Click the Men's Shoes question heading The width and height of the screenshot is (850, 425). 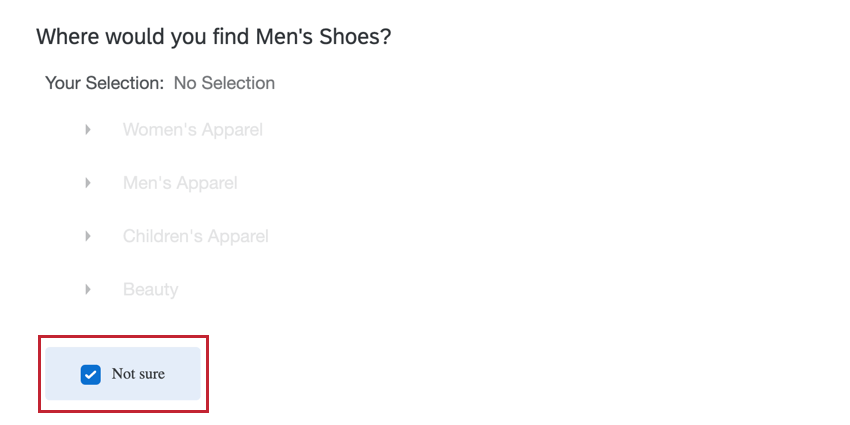coord(213,38)
